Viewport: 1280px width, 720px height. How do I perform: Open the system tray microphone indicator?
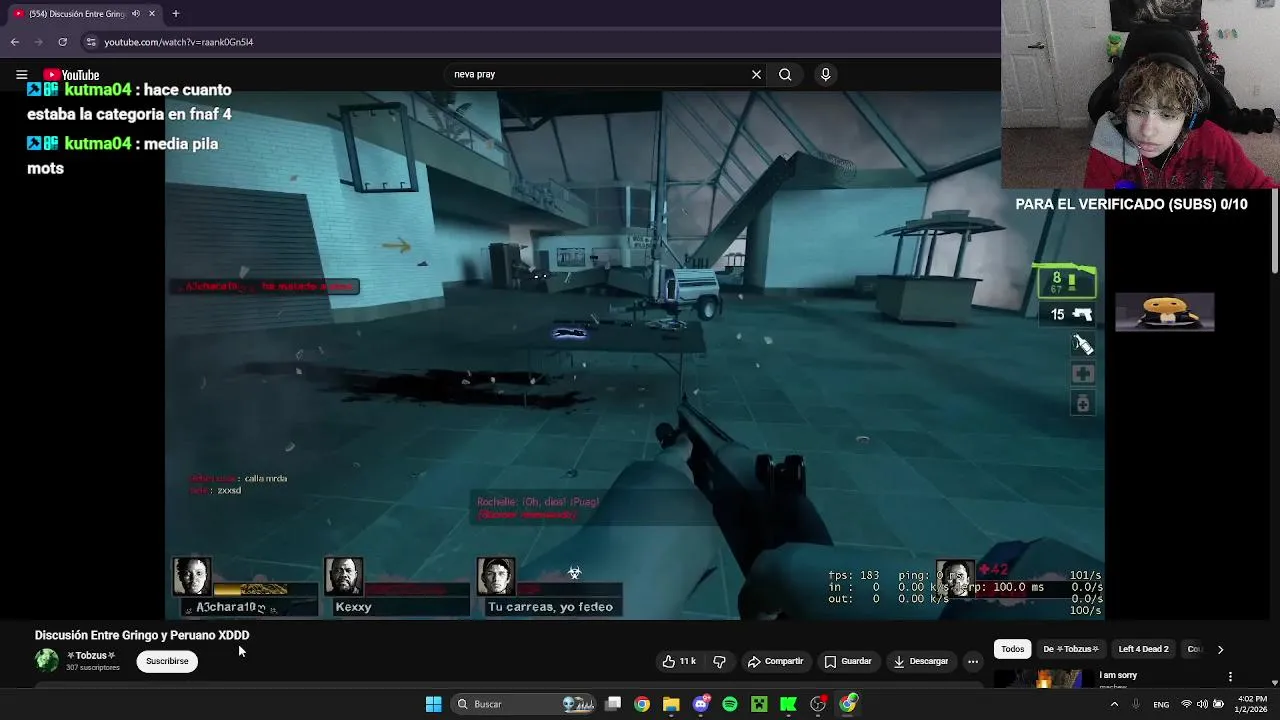pyautogui.click(x=1137, y=704)
